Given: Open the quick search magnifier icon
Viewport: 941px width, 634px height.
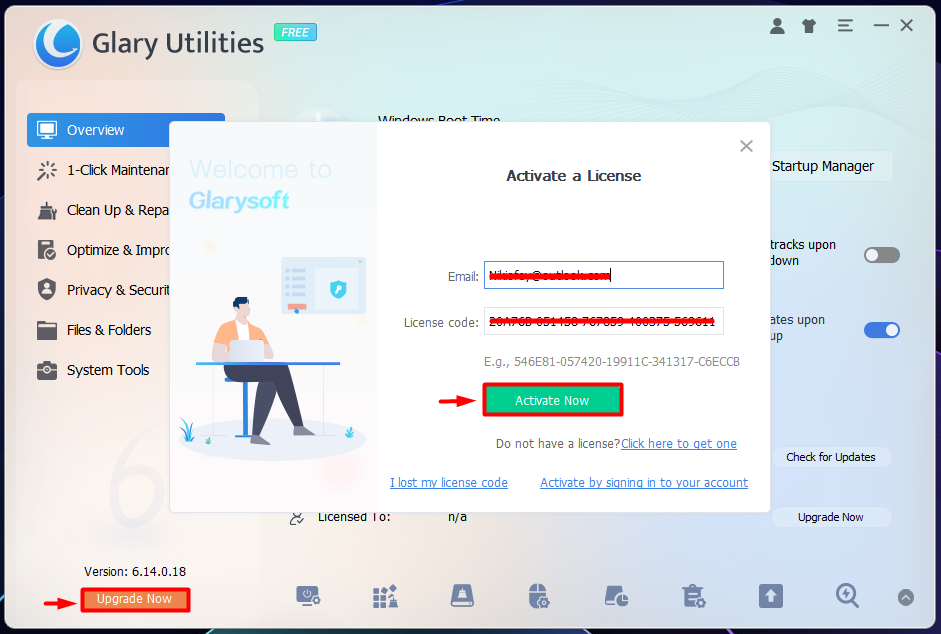Looking at the screenshot, I should click(847, 596).
